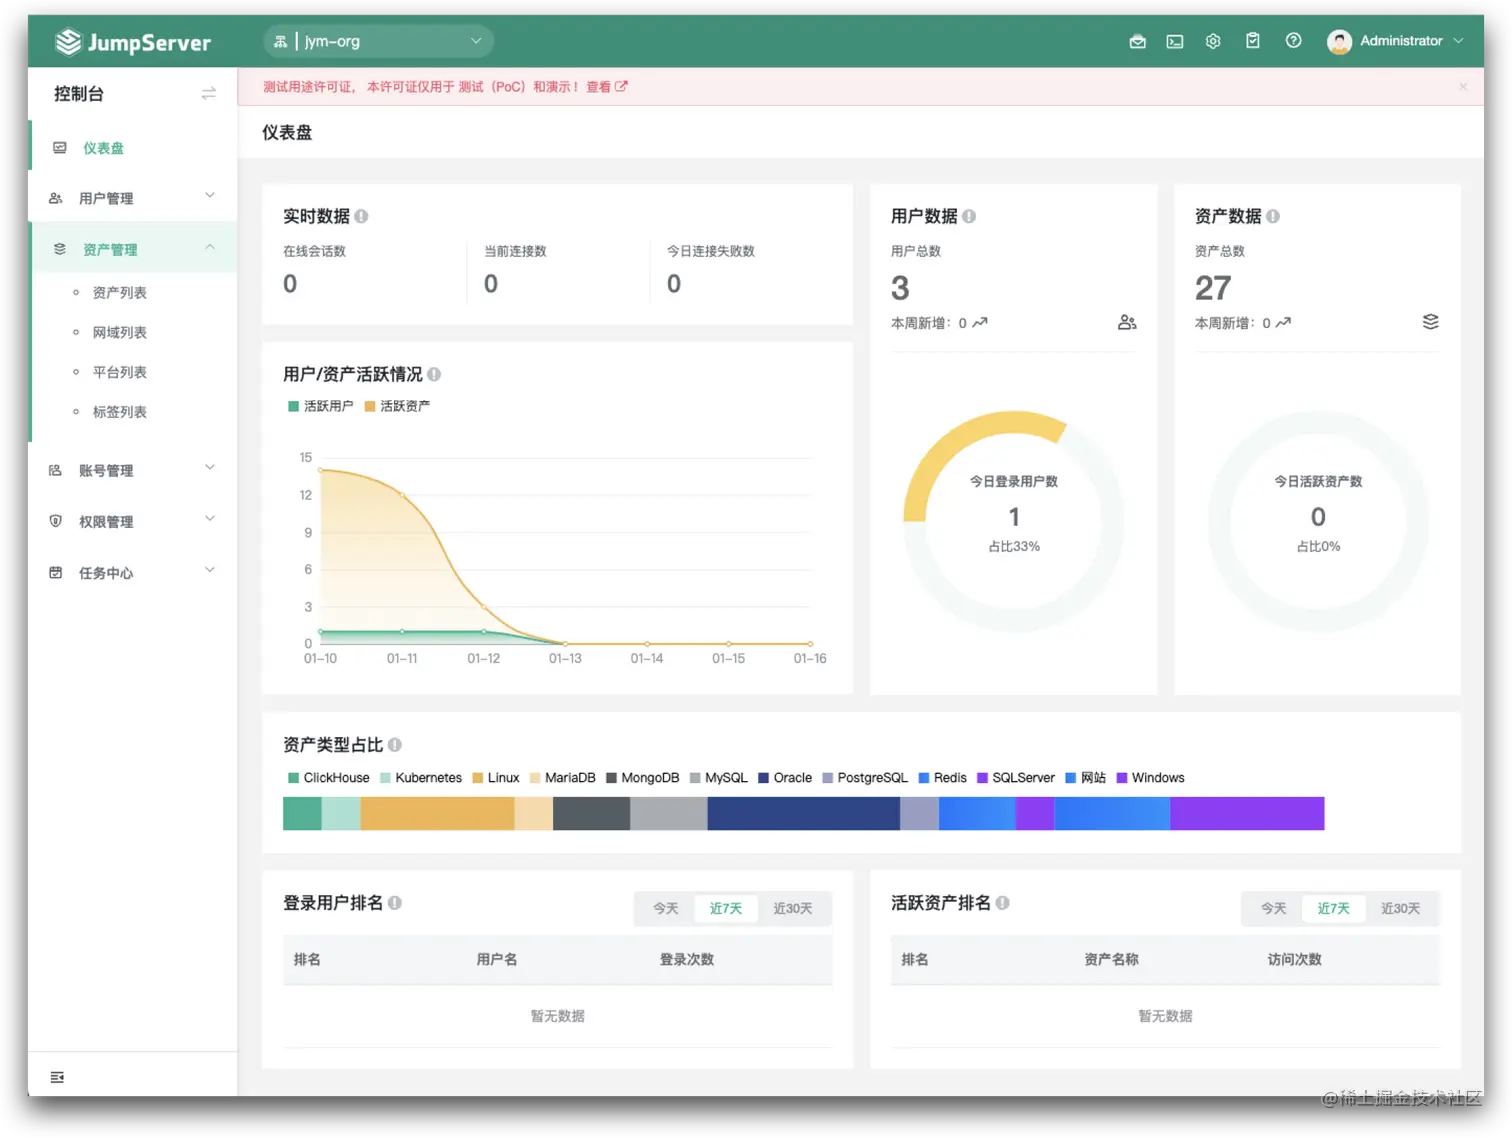Click the Linux segment in asset type bar

(438, 813)
